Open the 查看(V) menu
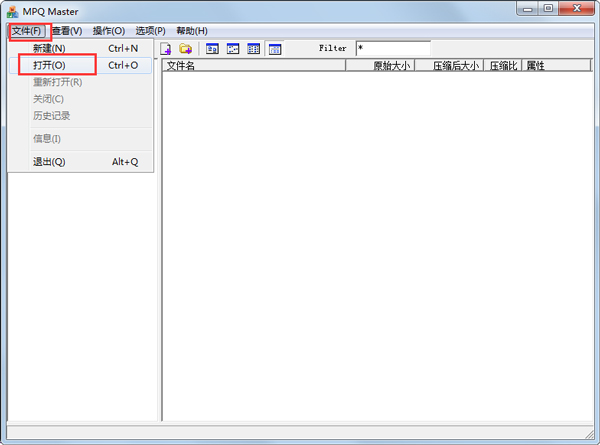The height and width of the screenshot is (445, 600). pyautogui.click(x=67, y=31)
